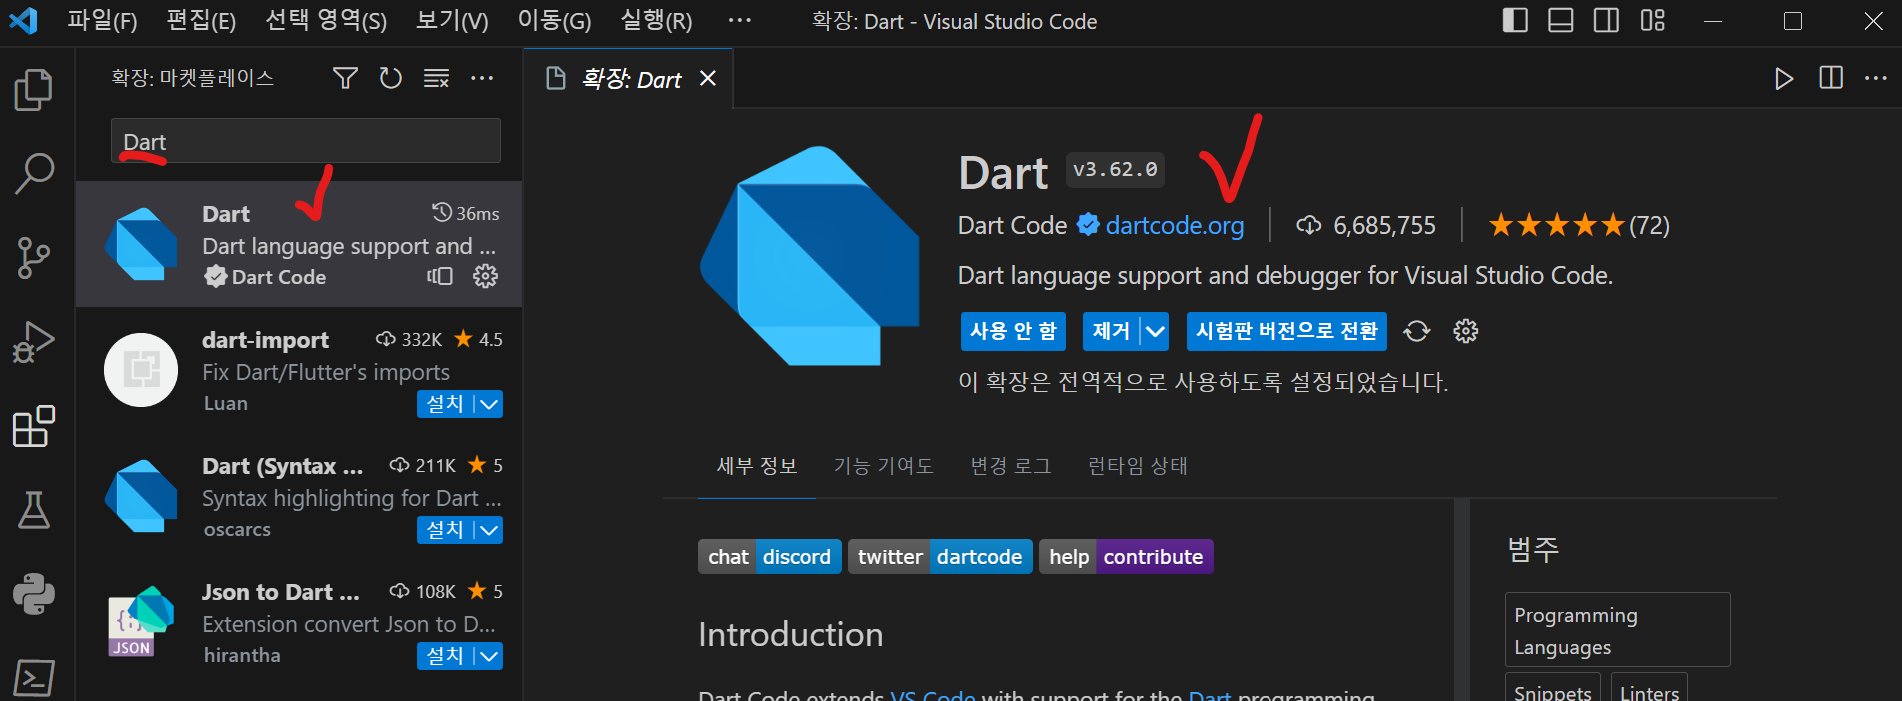
Task: Open Run and Debug view
Action: tap(34, 342)
